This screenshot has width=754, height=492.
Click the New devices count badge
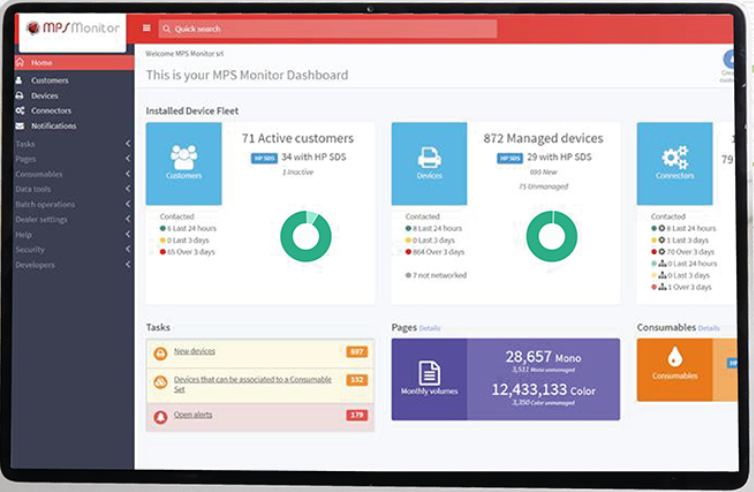357,352
